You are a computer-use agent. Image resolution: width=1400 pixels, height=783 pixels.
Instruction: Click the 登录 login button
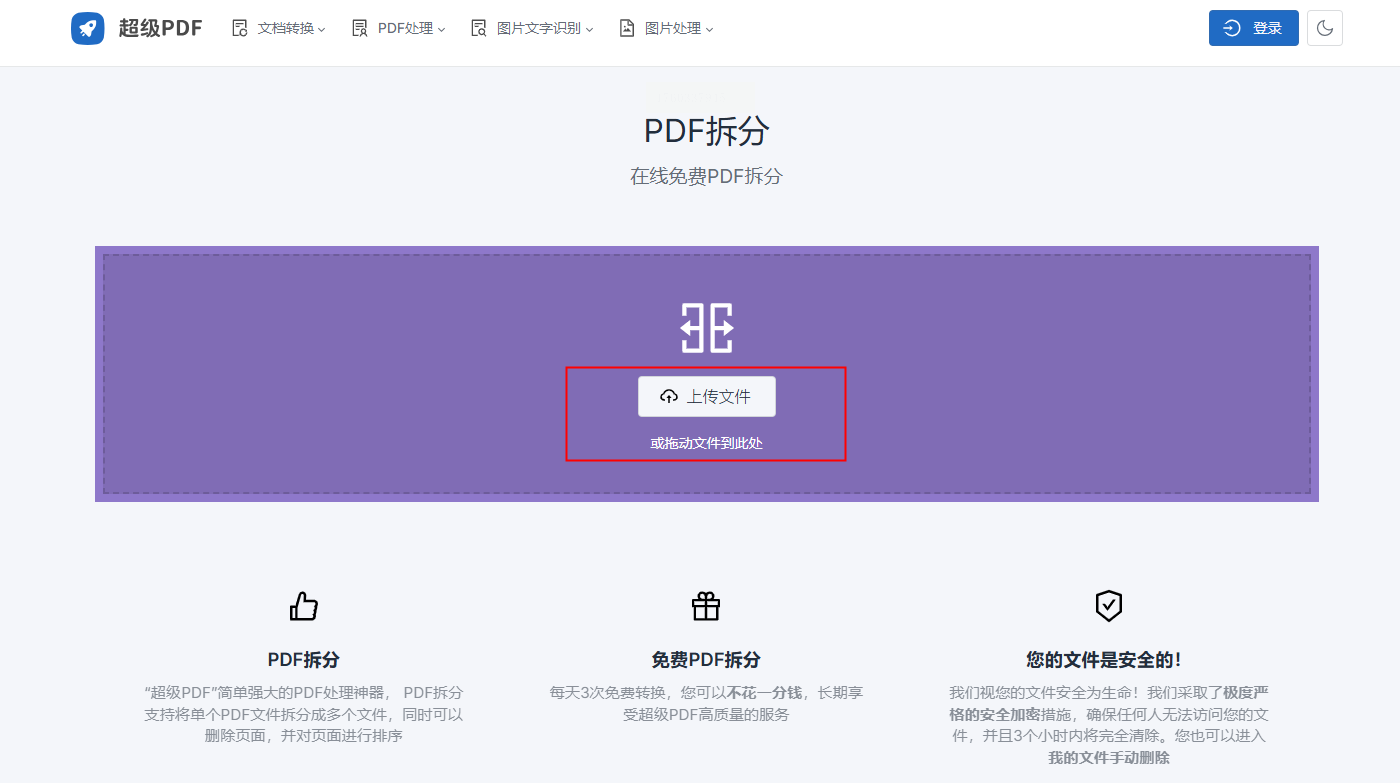1254,28
